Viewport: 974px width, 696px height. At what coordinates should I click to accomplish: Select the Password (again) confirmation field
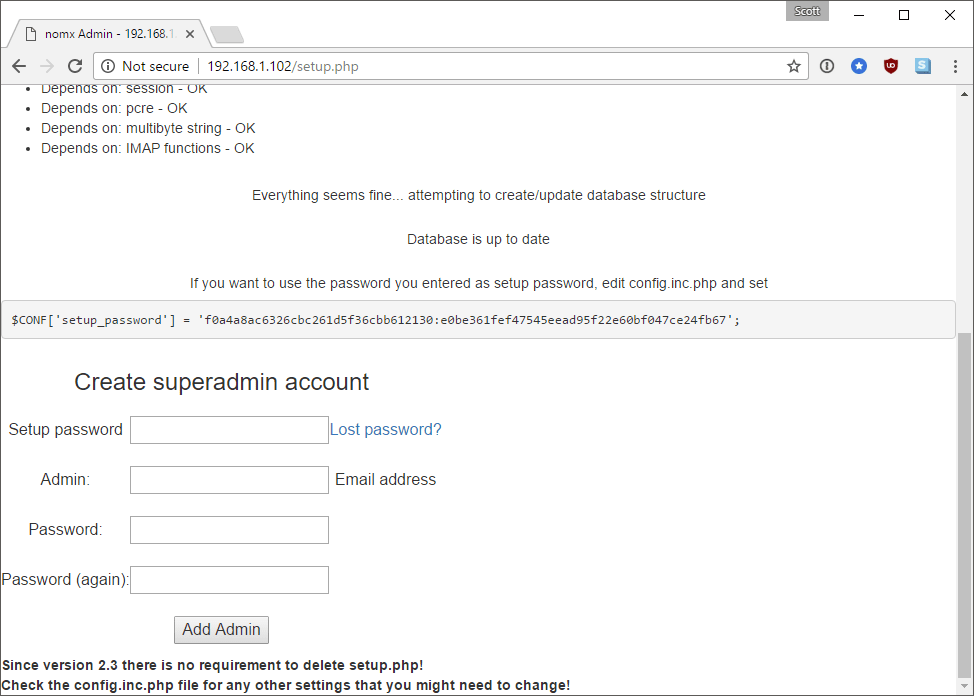tap(228, 579)
